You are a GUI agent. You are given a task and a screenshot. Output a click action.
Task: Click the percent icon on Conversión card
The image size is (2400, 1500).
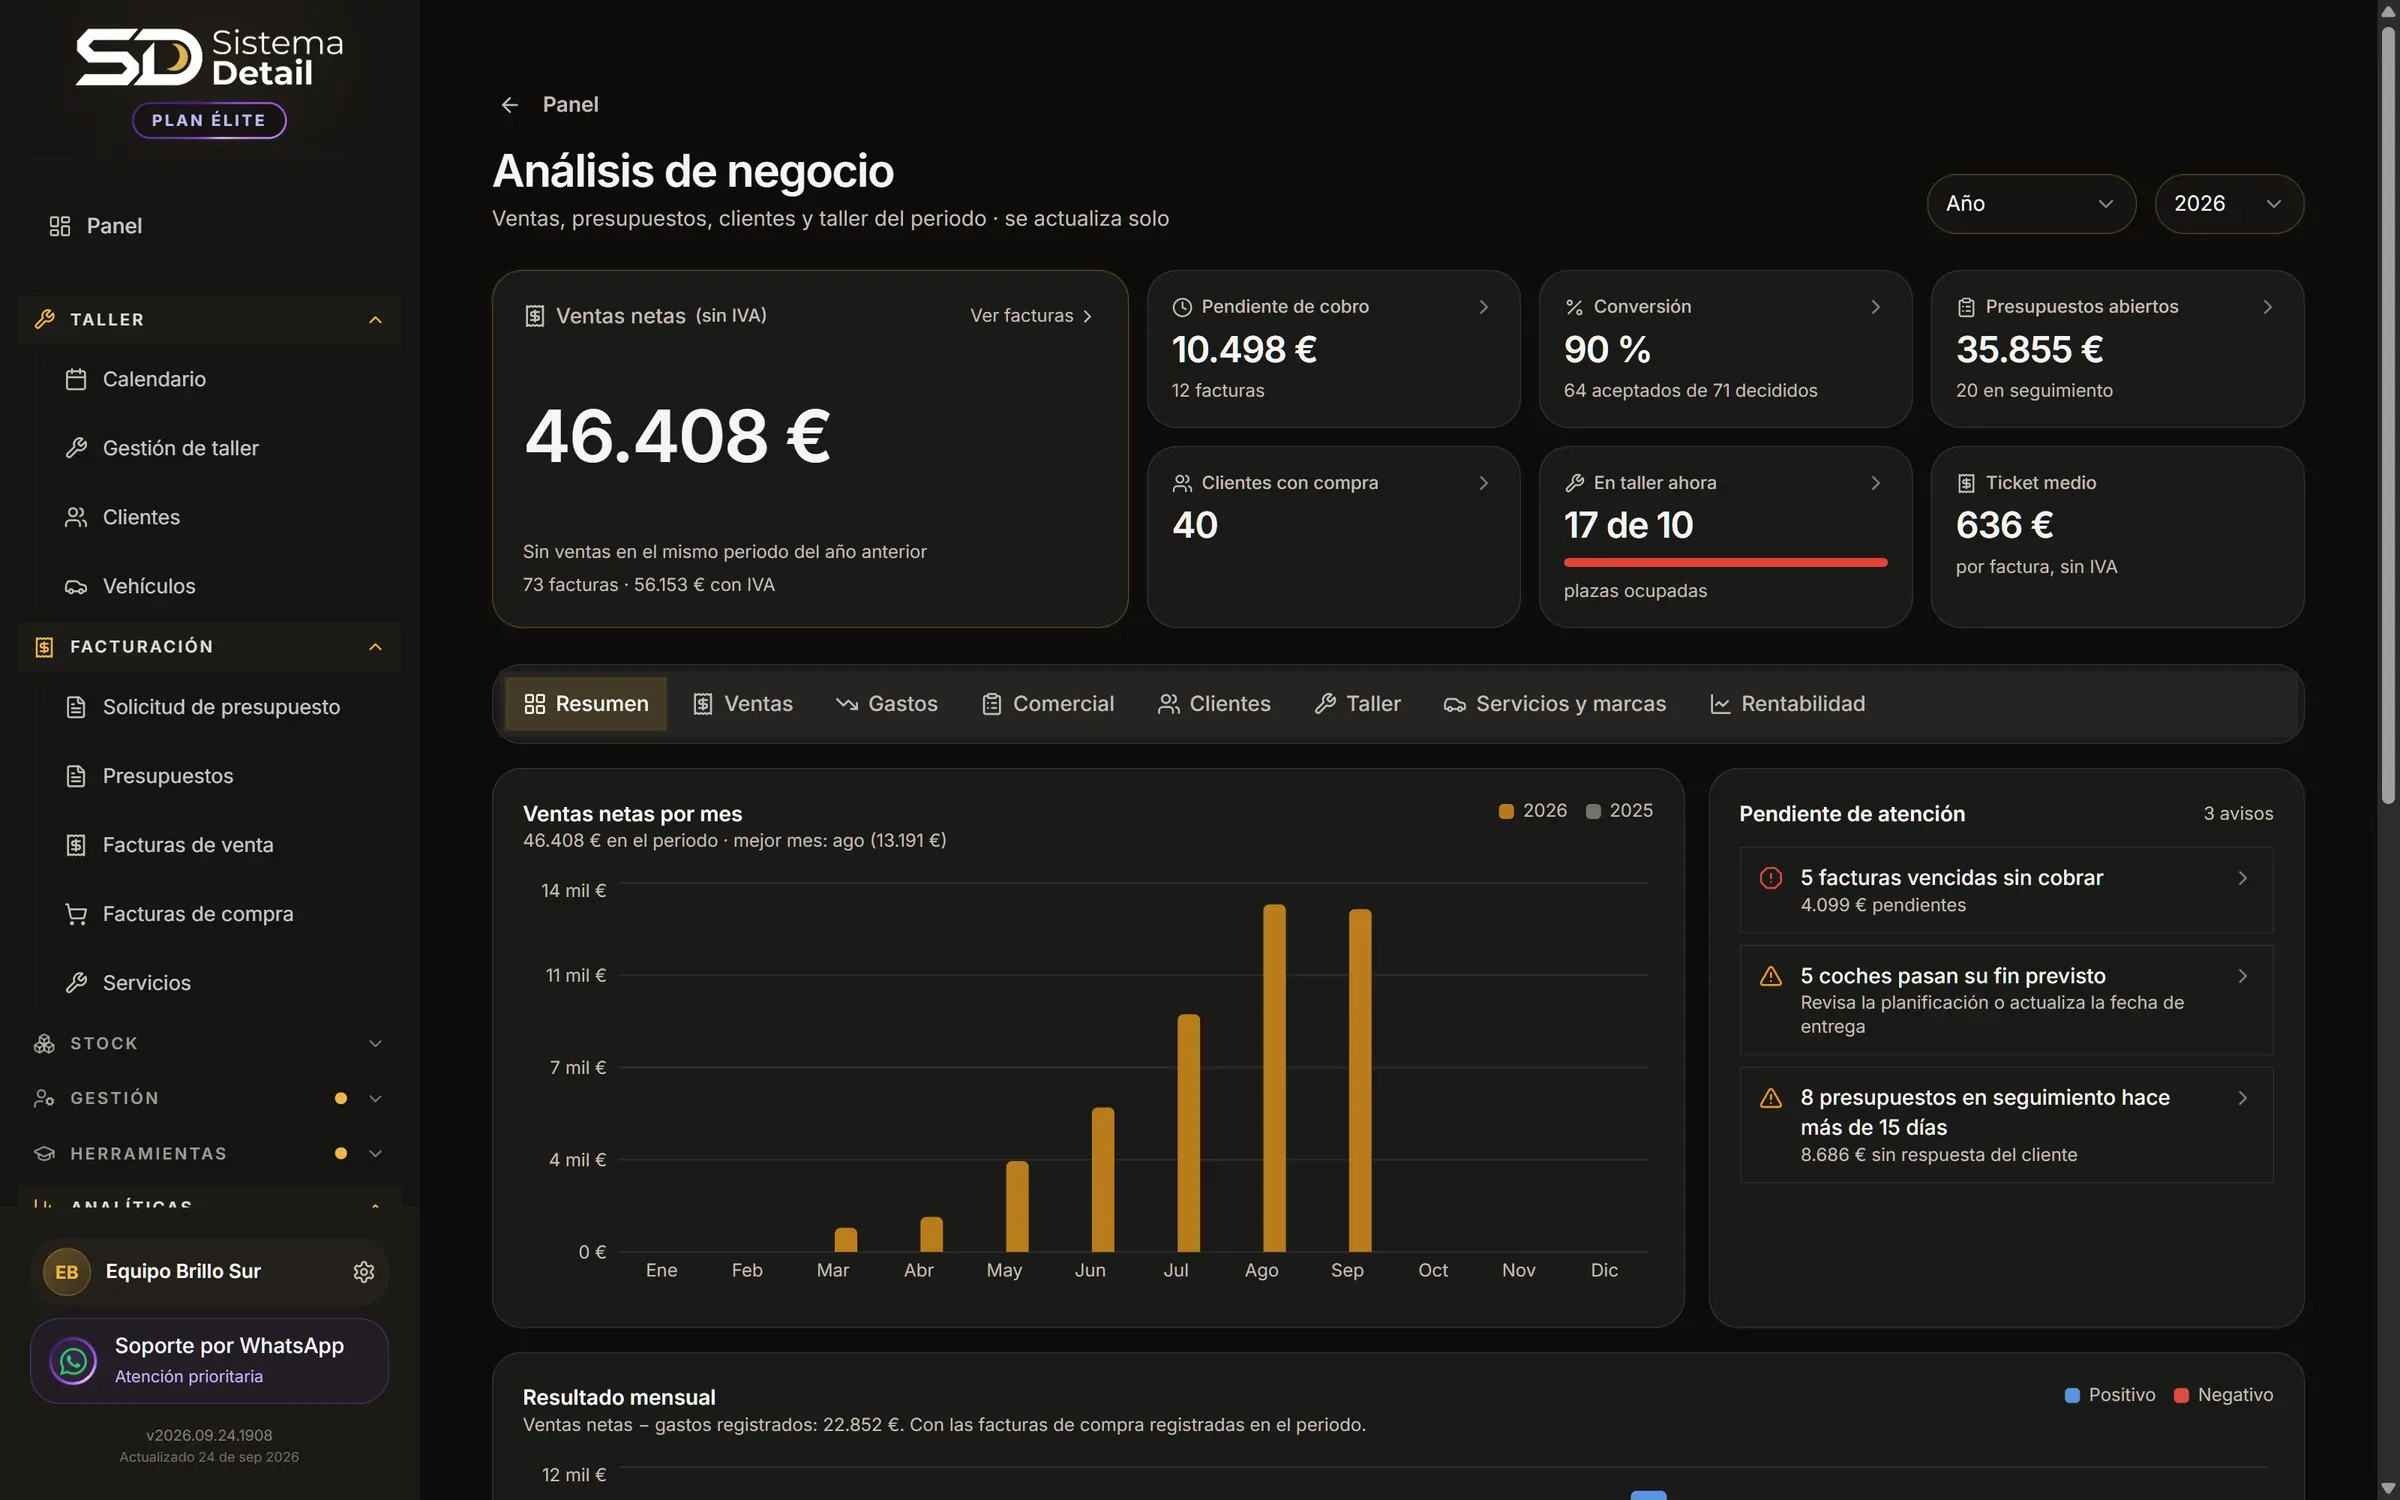[x=1574, y=307]
